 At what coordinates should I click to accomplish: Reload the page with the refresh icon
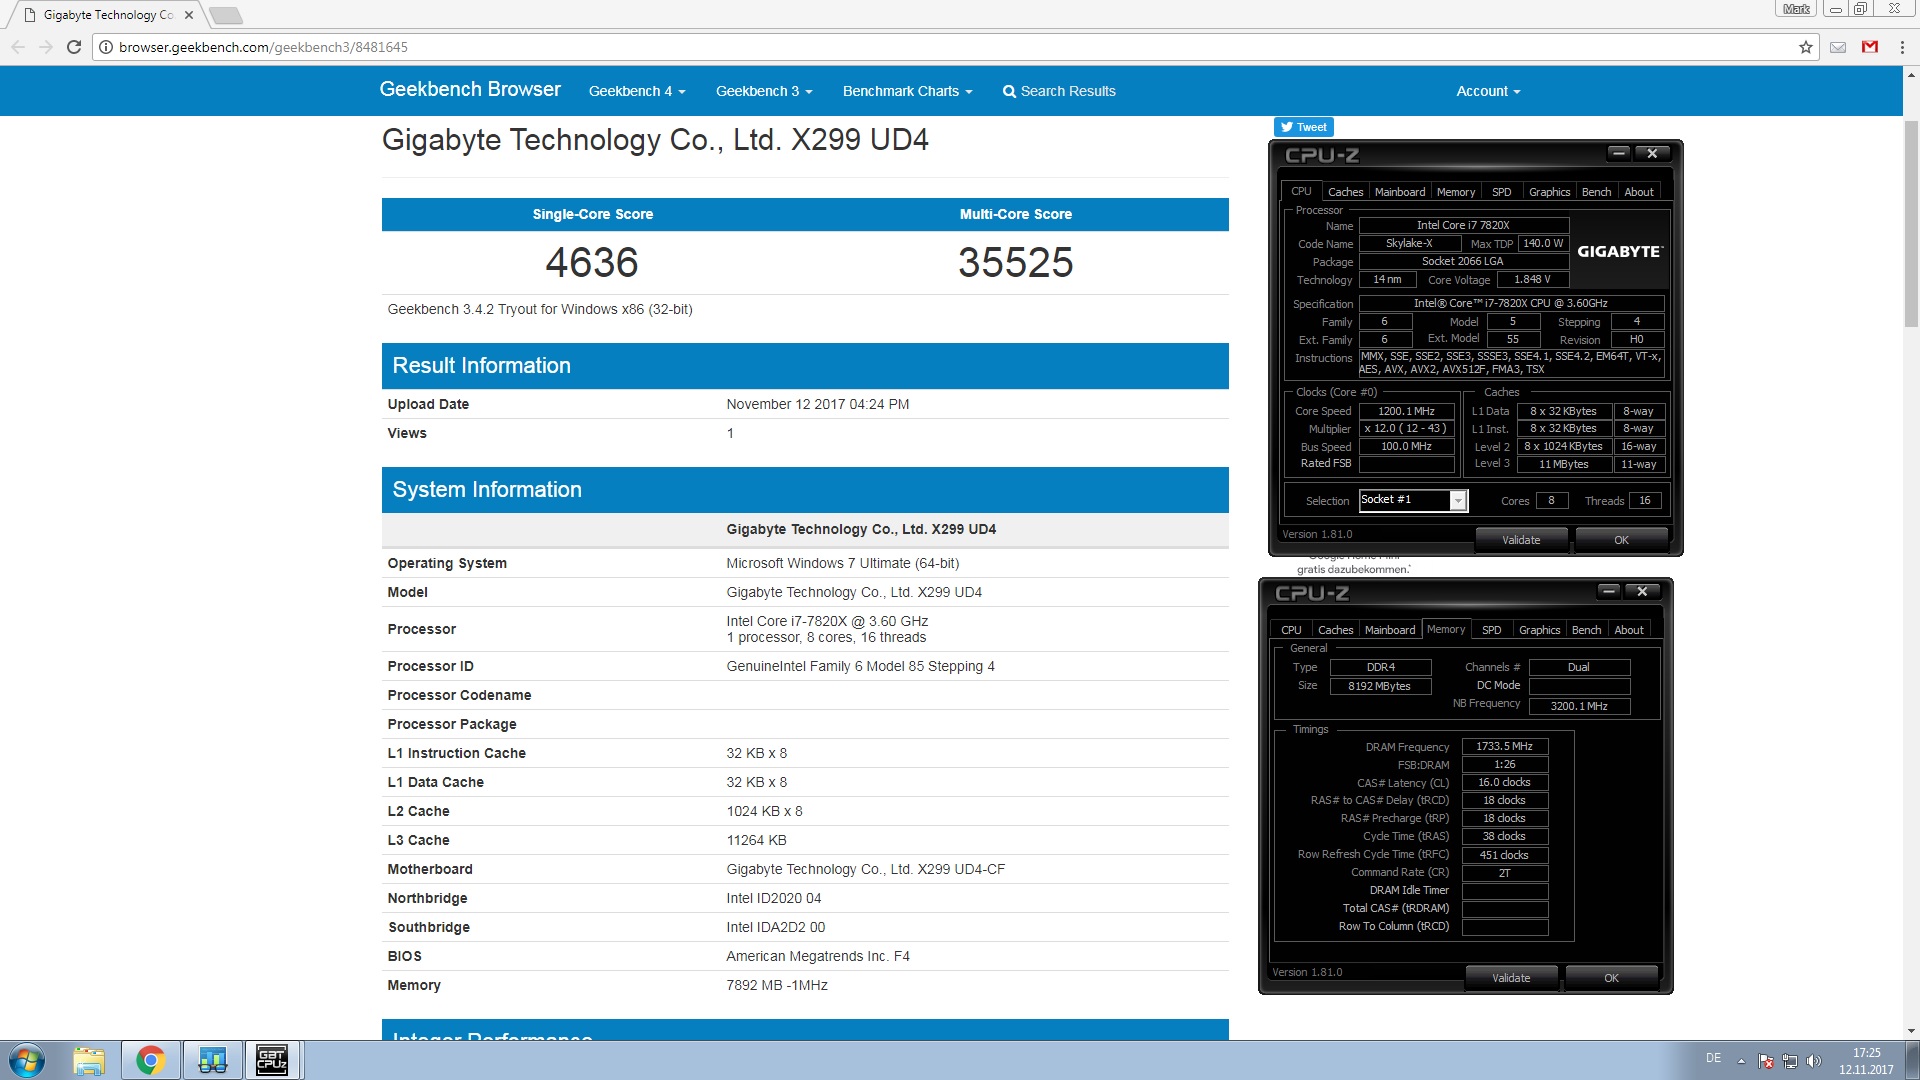74,47
